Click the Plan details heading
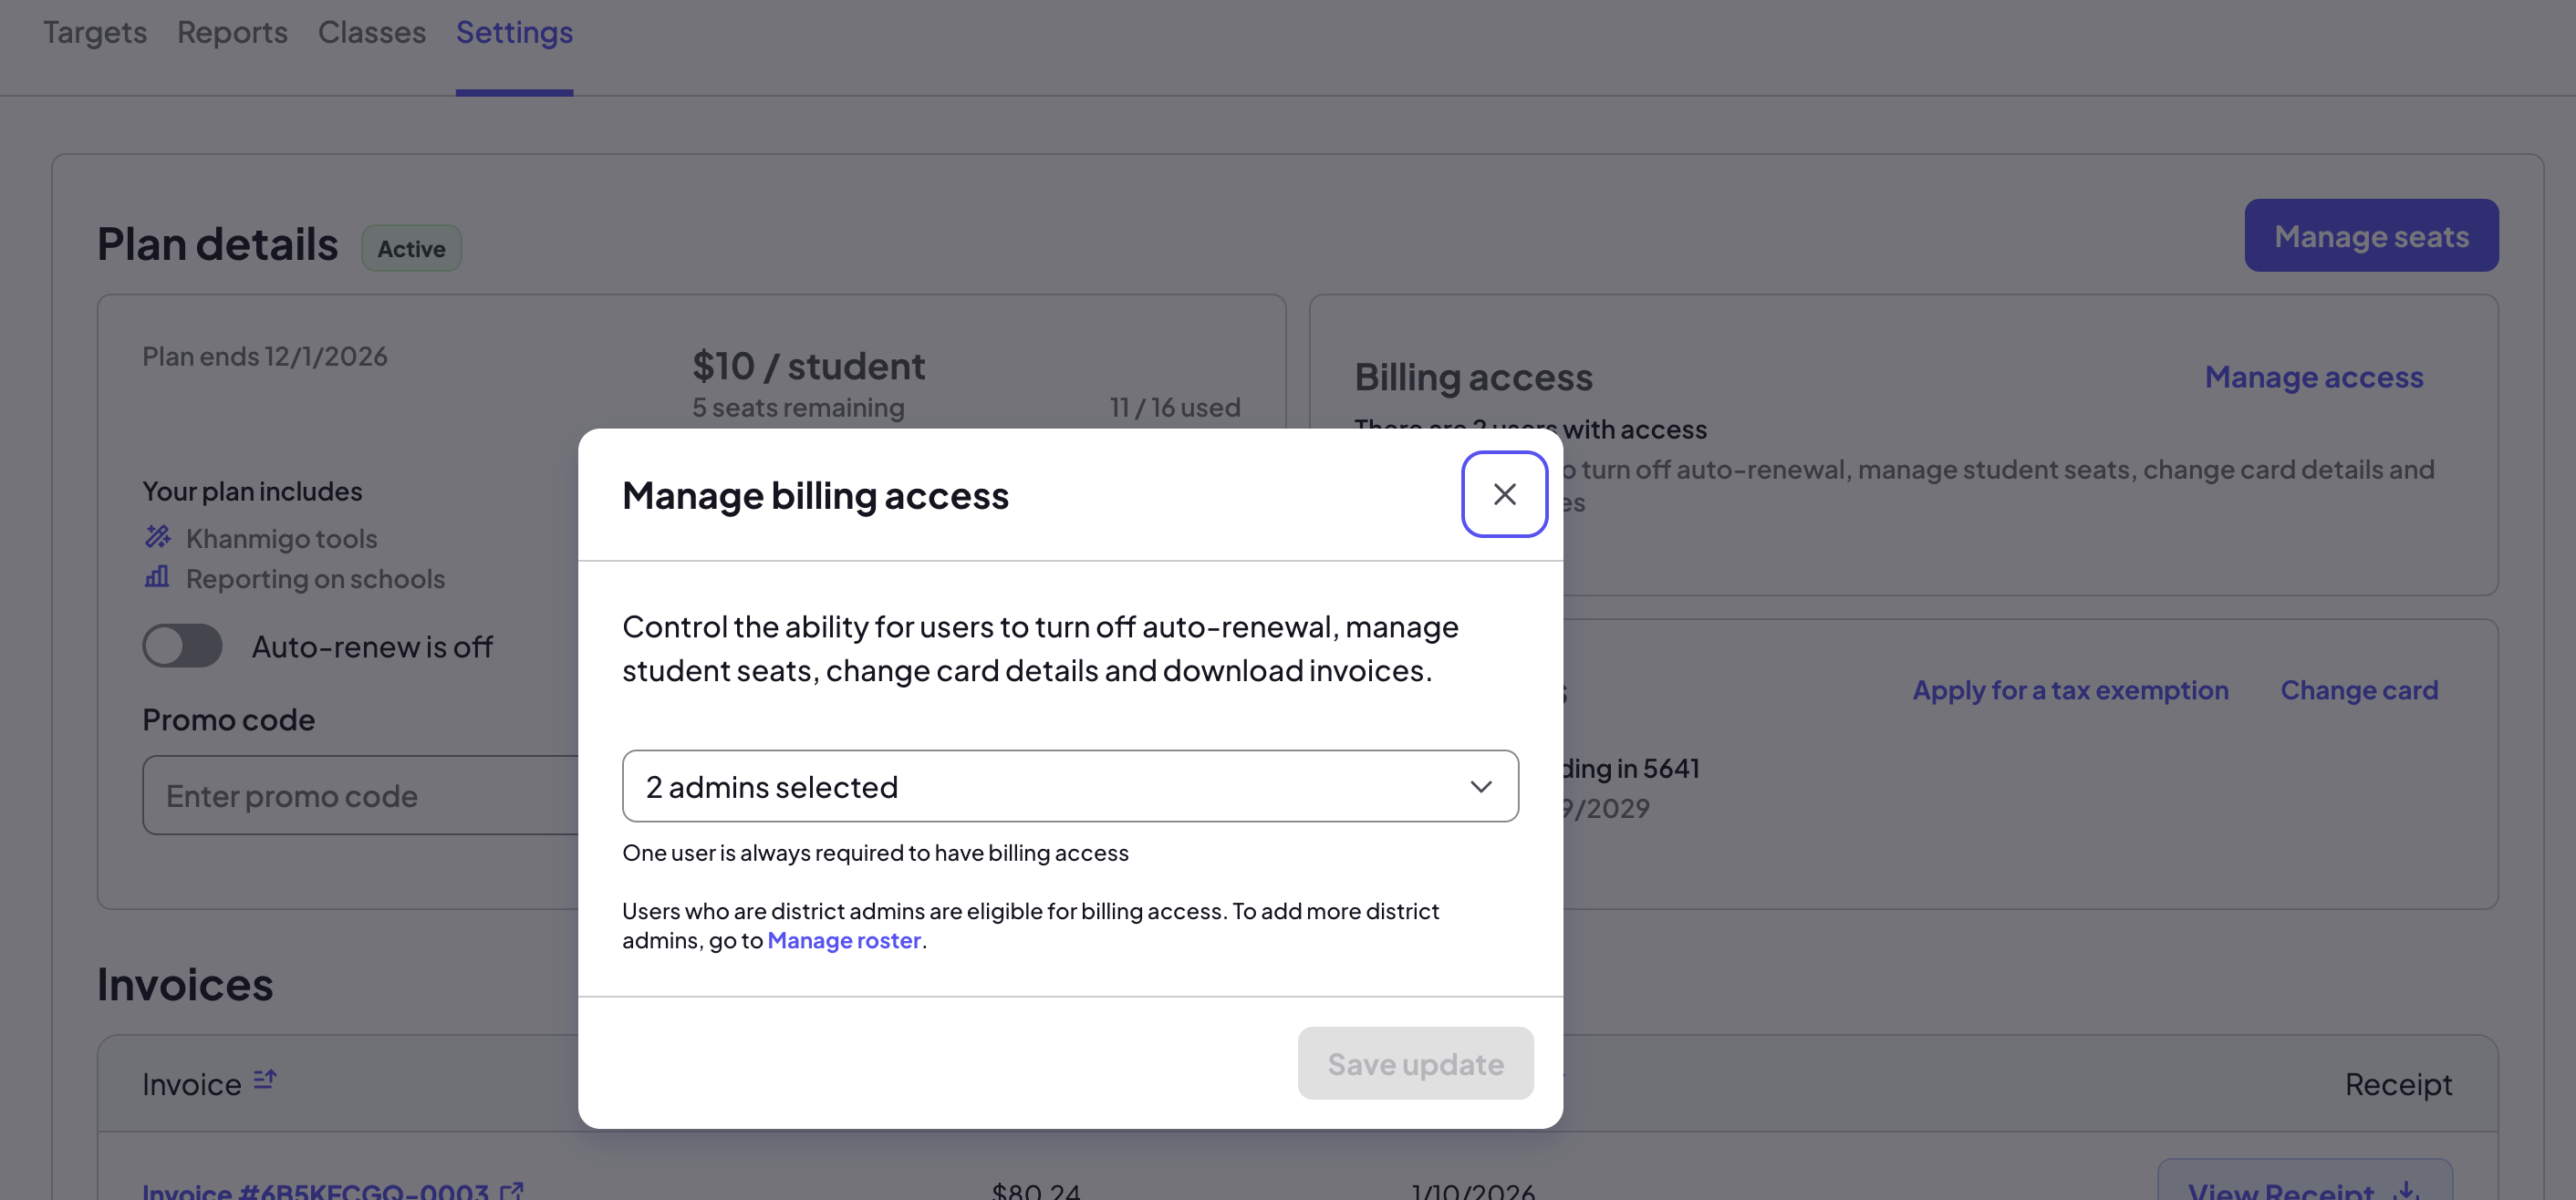 click(x=217, y=244)
